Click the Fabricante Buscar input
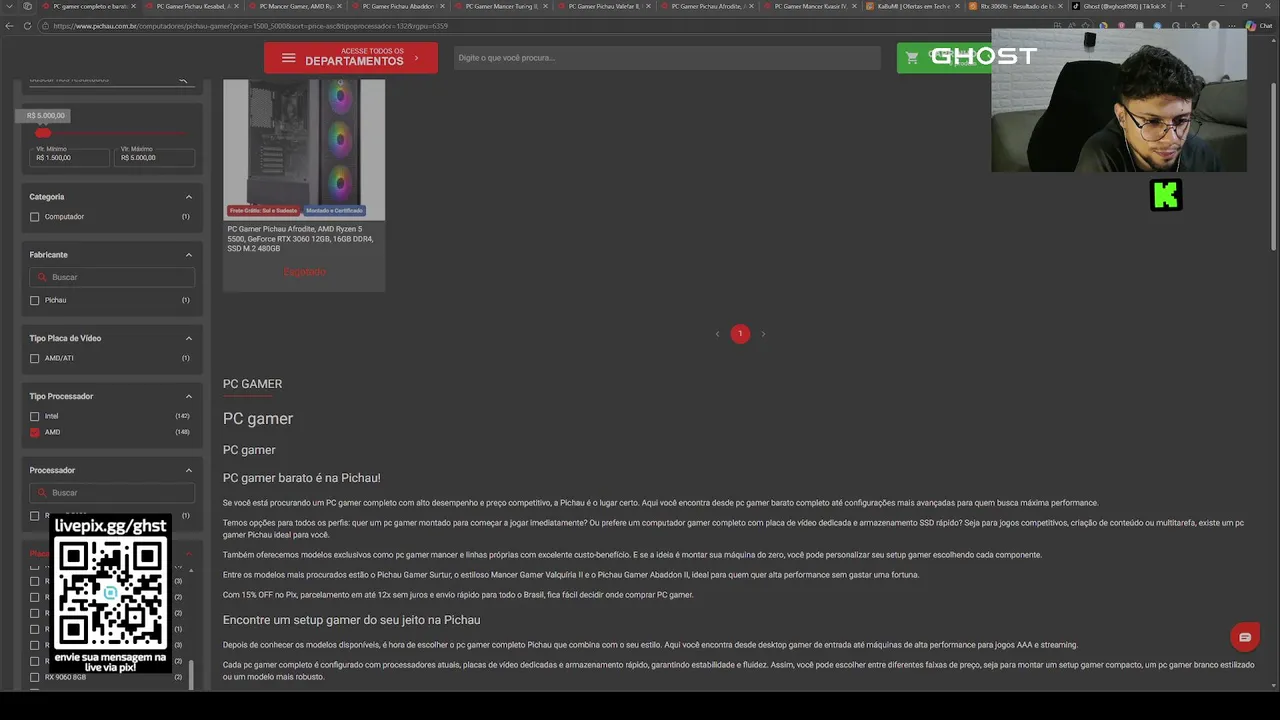1280x720 pixels. 112,277
